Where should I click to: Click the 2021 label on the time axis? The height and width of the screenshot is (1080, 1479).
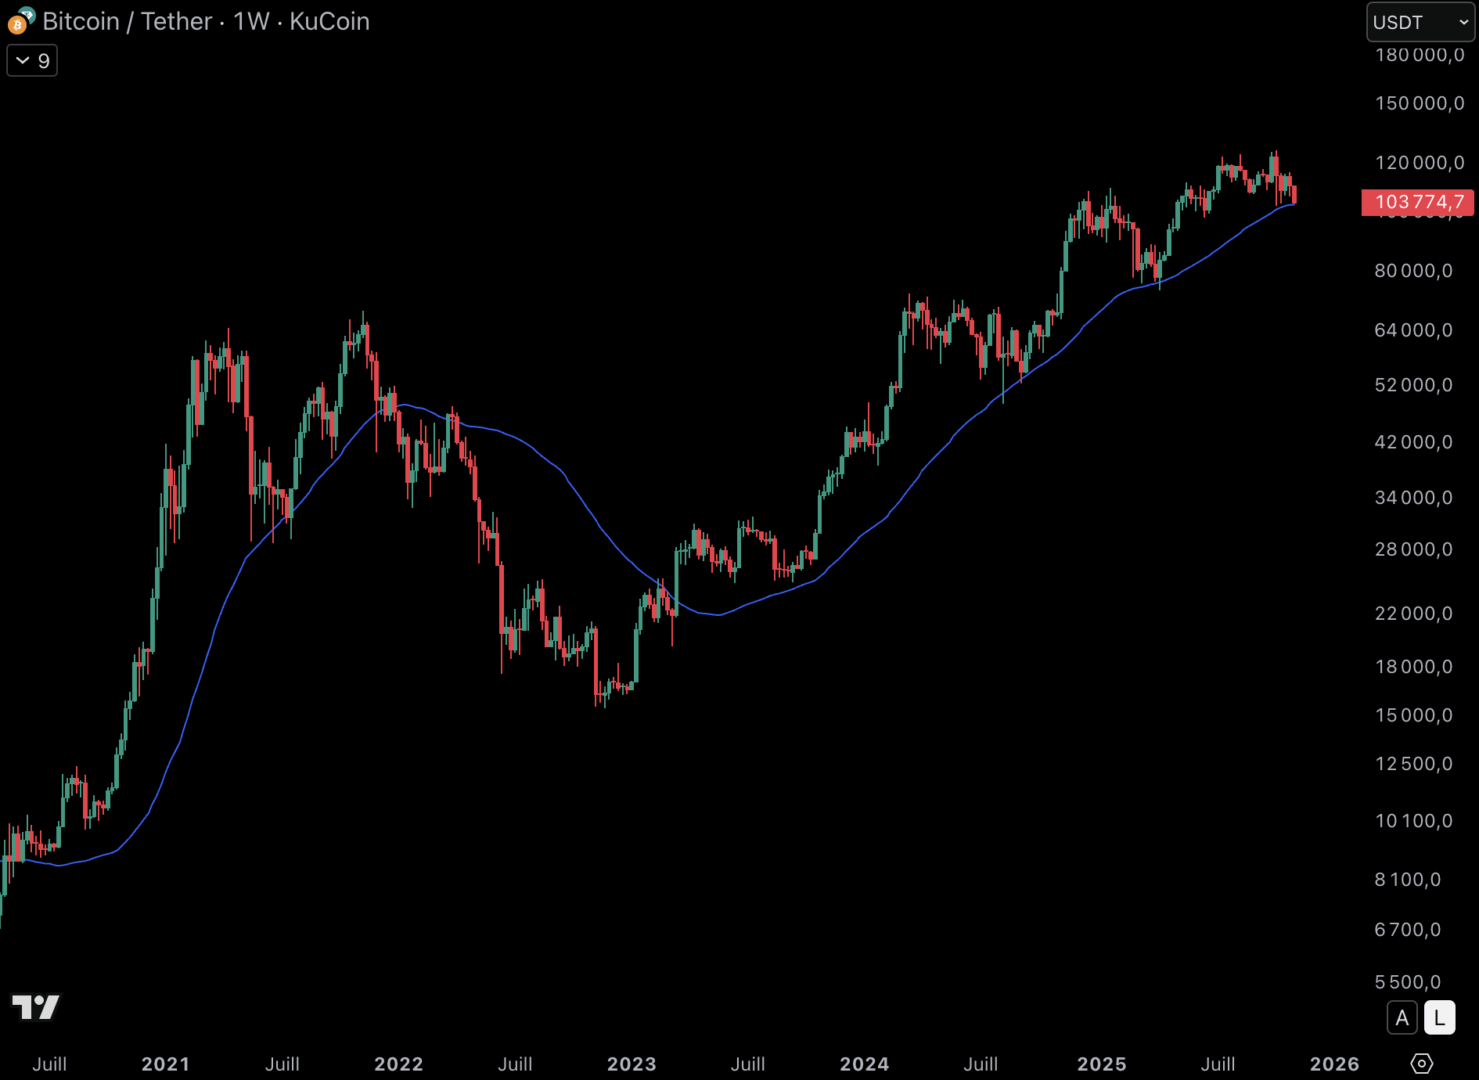coord(165,1064)
